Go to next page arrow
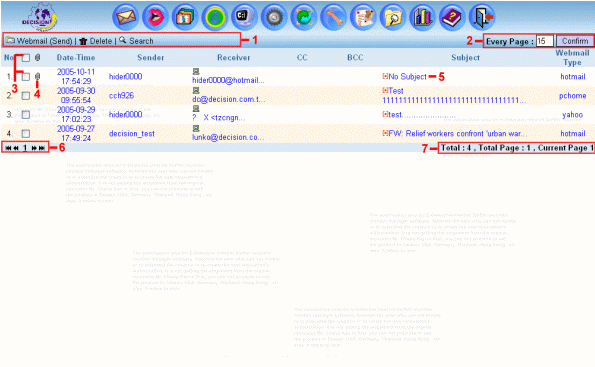This screenshot has width=595, height=367. (x=34, y=148)
